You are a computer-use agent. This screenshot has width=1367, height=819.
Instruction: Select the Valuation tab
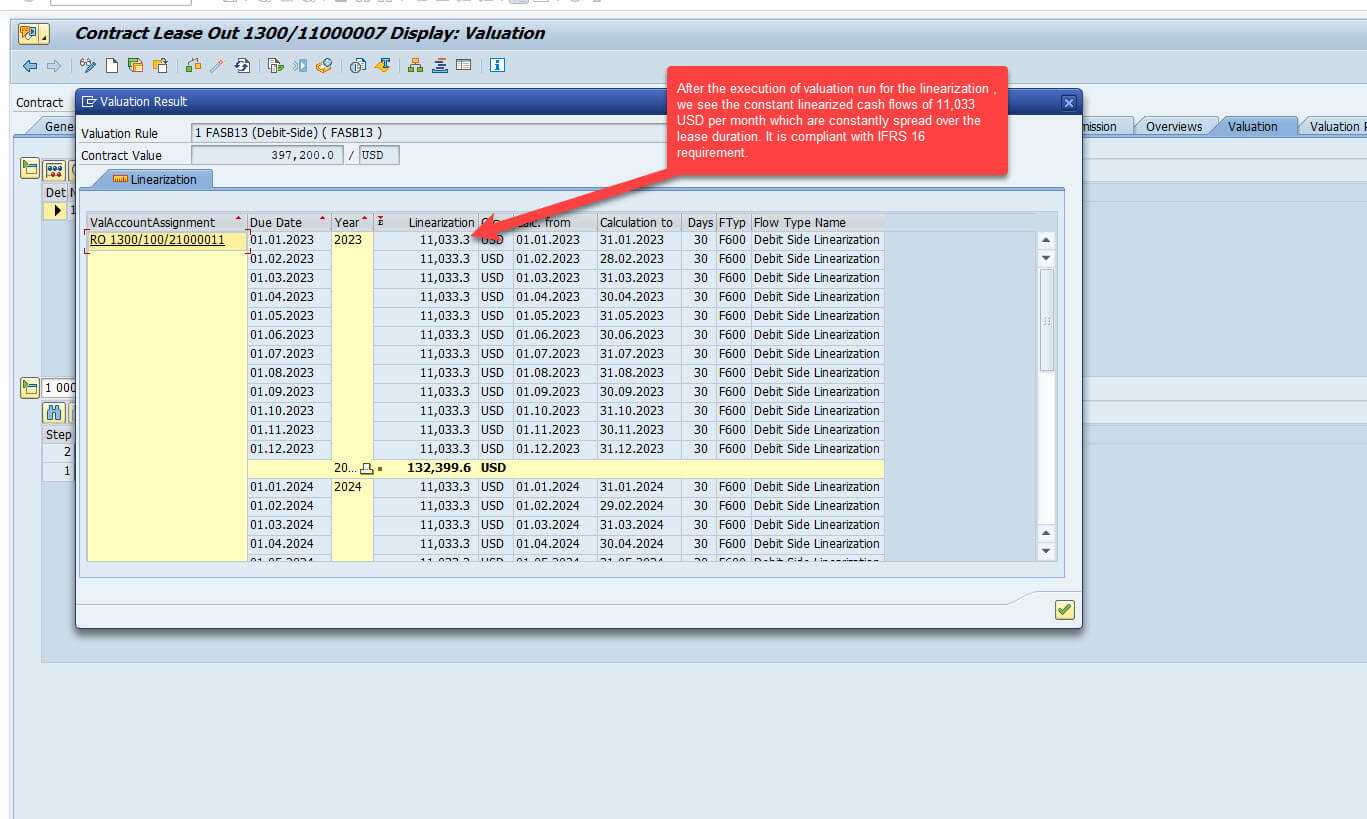(x=1252, y=126)
